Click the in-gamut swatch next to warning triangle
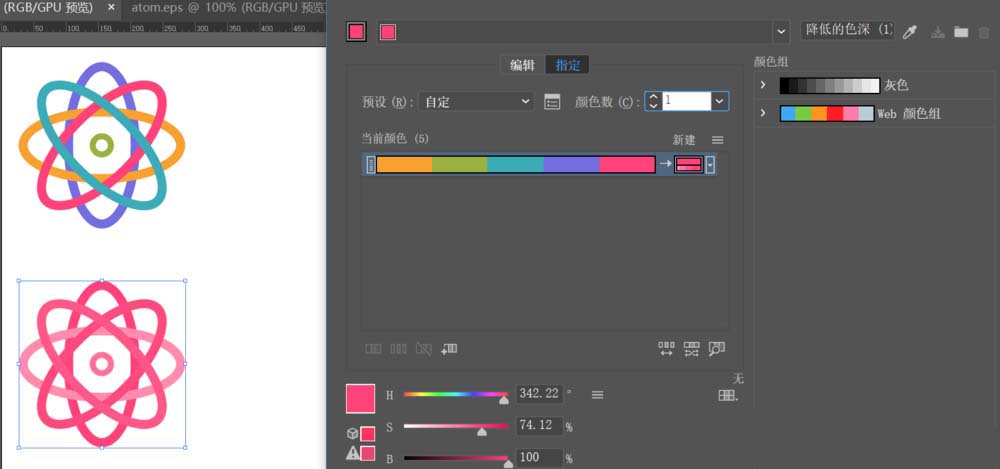The height and width of the screenshot is (469, 1000). click(x=368, y=454)
